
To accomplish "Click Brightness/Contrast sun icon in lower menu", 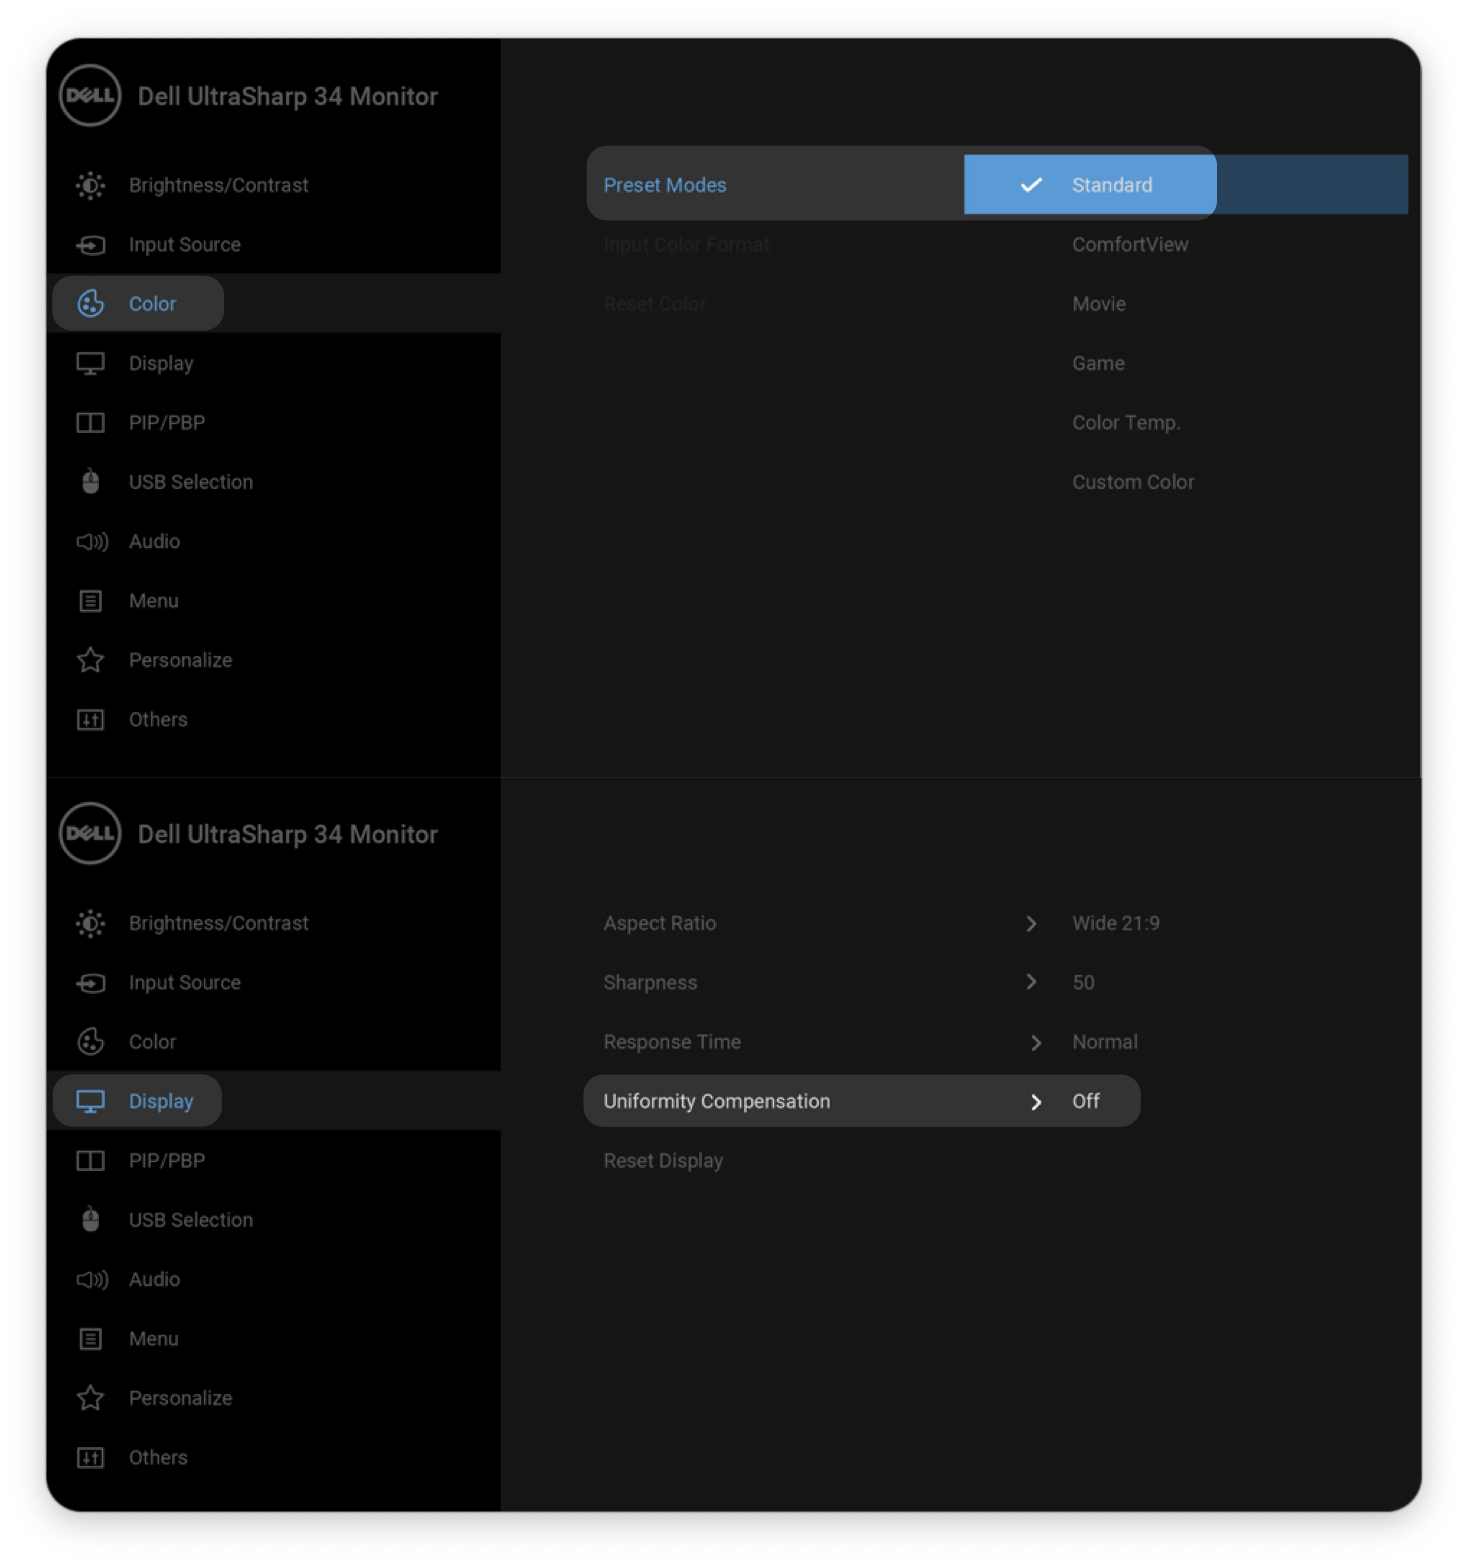I will tap(90, 923).
